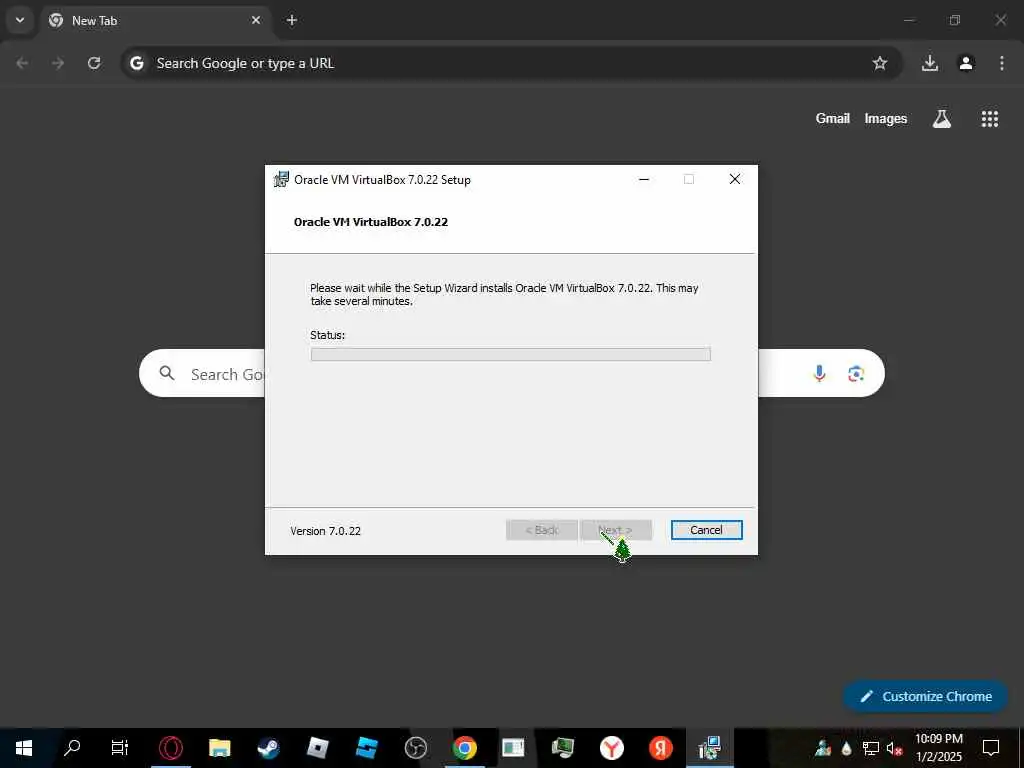
Task: Open Steam from the taskbar
Action: coord(268,748)
